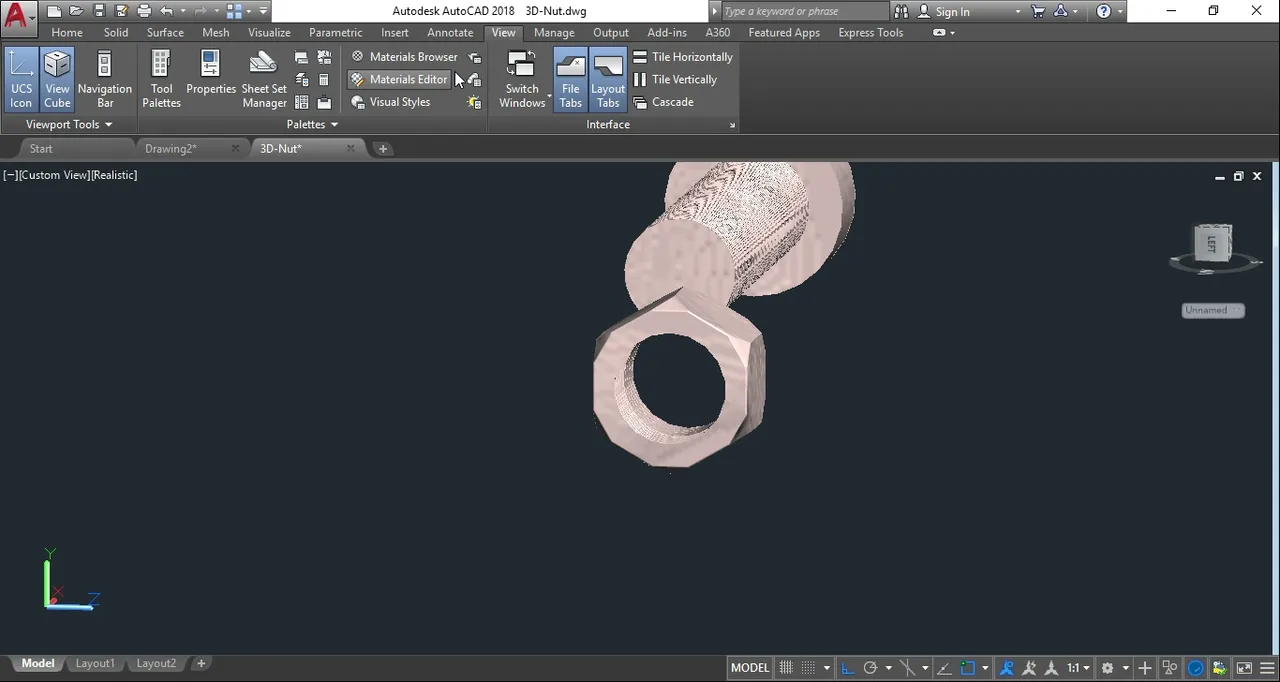This screenshot has width=1280, height=682.
Task: Click the Switch Windows icon
Action: coord(522,66)
